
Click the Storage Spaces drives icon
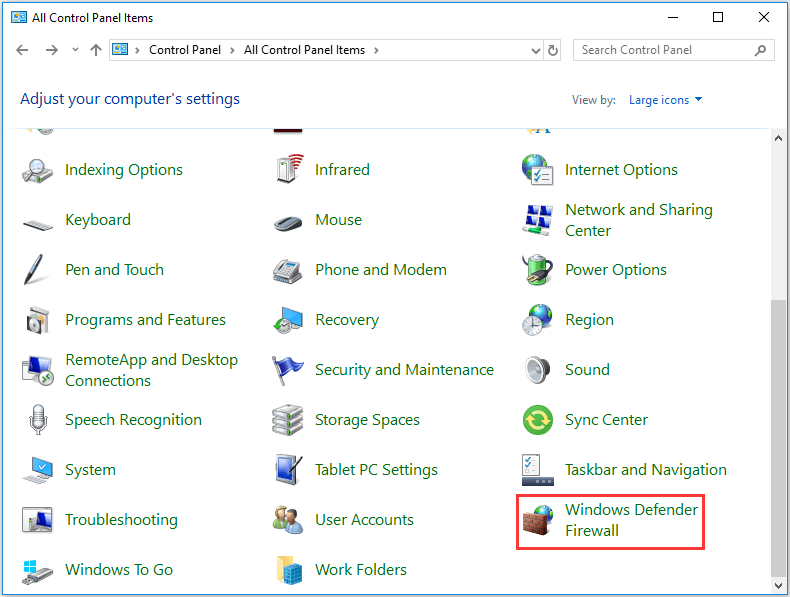(288, 420)
